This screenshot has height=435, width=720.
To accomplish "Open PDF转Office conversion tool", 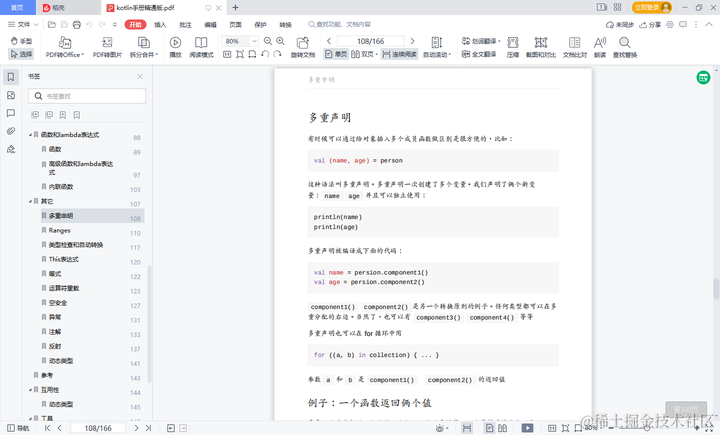I will (x=65, y=47).
